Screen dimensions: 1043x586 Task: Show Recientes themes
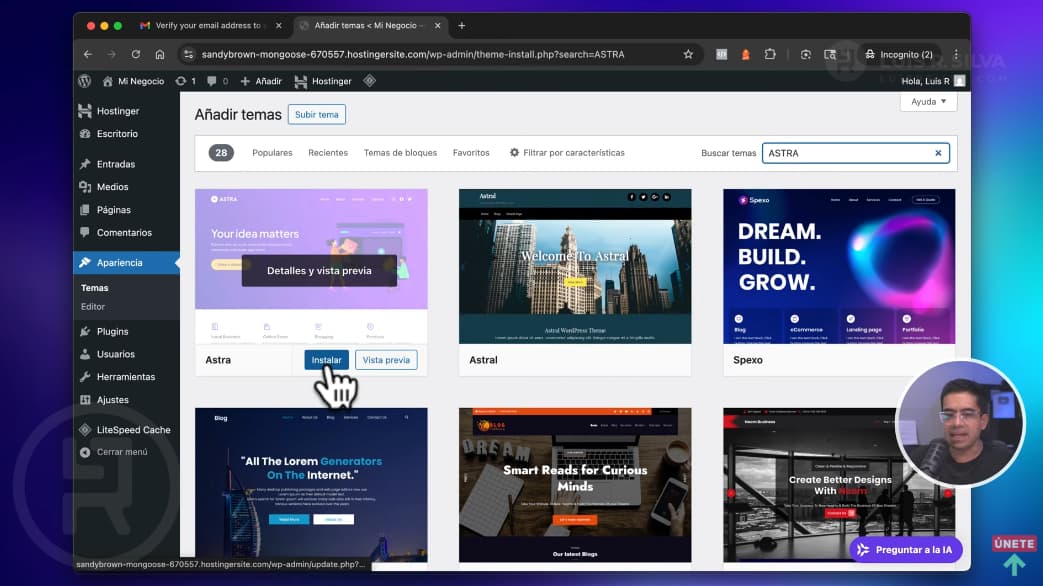coord(328,153)
